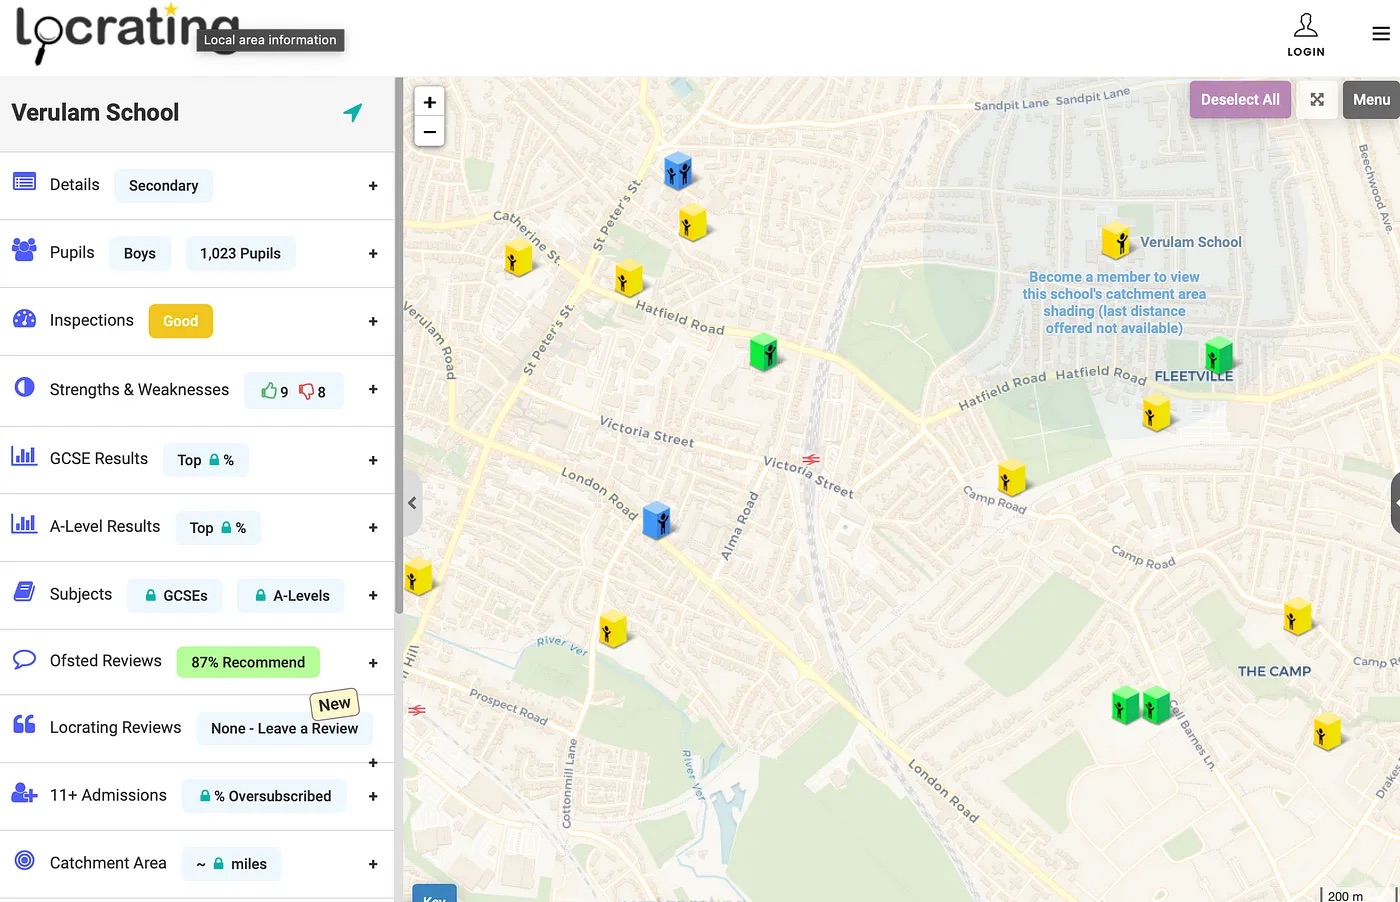Select the blue school marker near London Road
1400x902 pixels.
coord(656,520)
